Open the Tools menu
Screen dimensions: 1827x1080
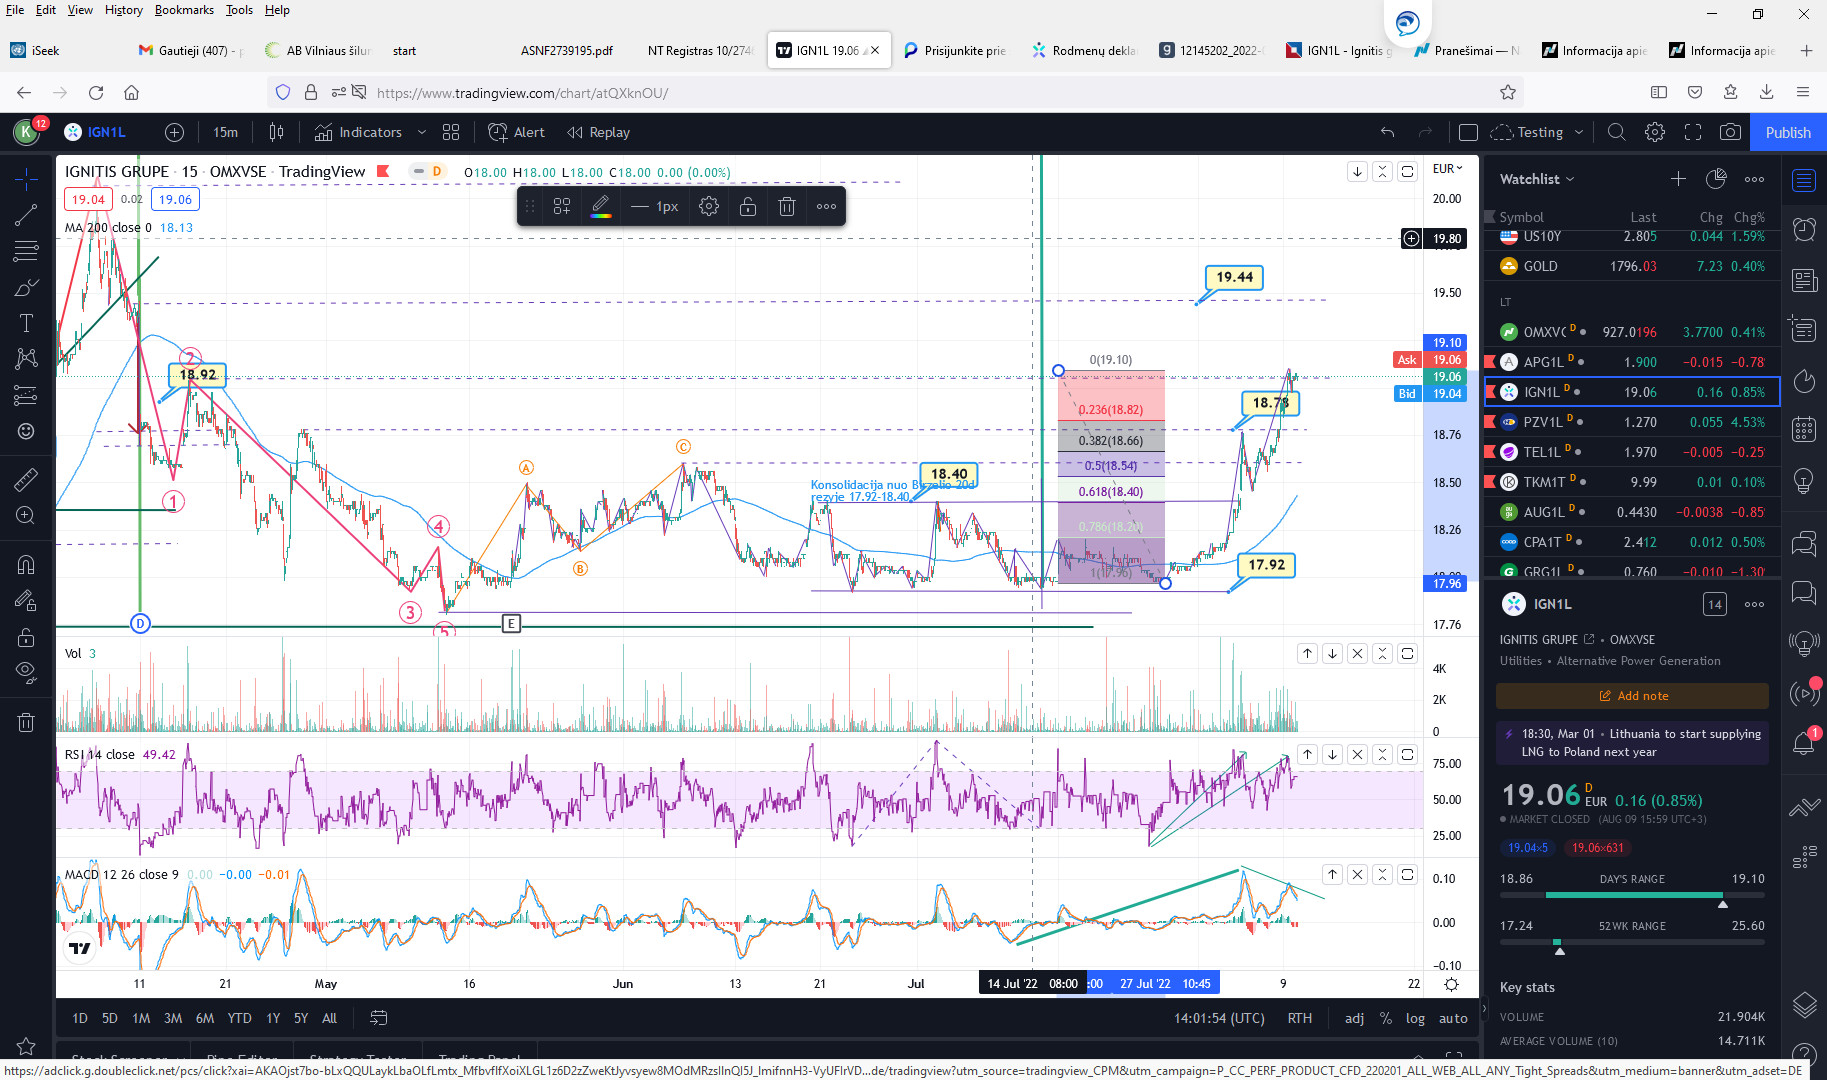point(239,10)
